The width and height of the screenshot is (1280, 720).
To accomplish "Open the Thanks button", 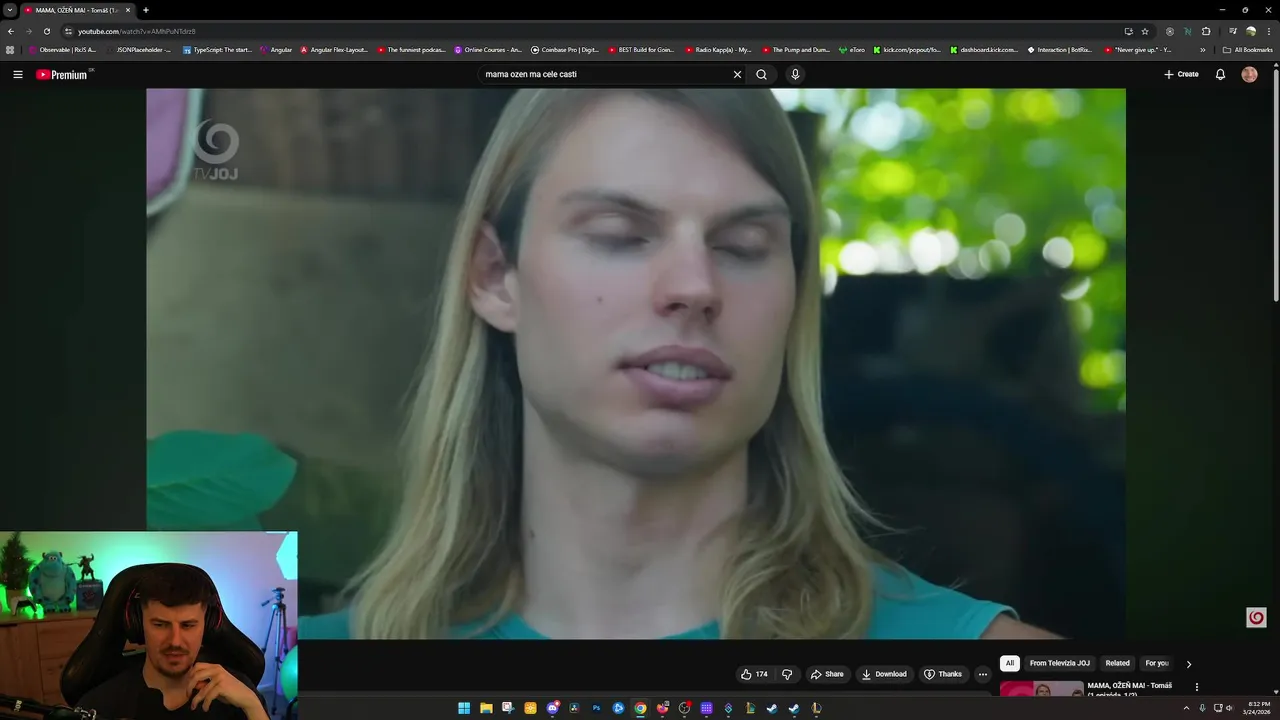I will pos(943,674).
